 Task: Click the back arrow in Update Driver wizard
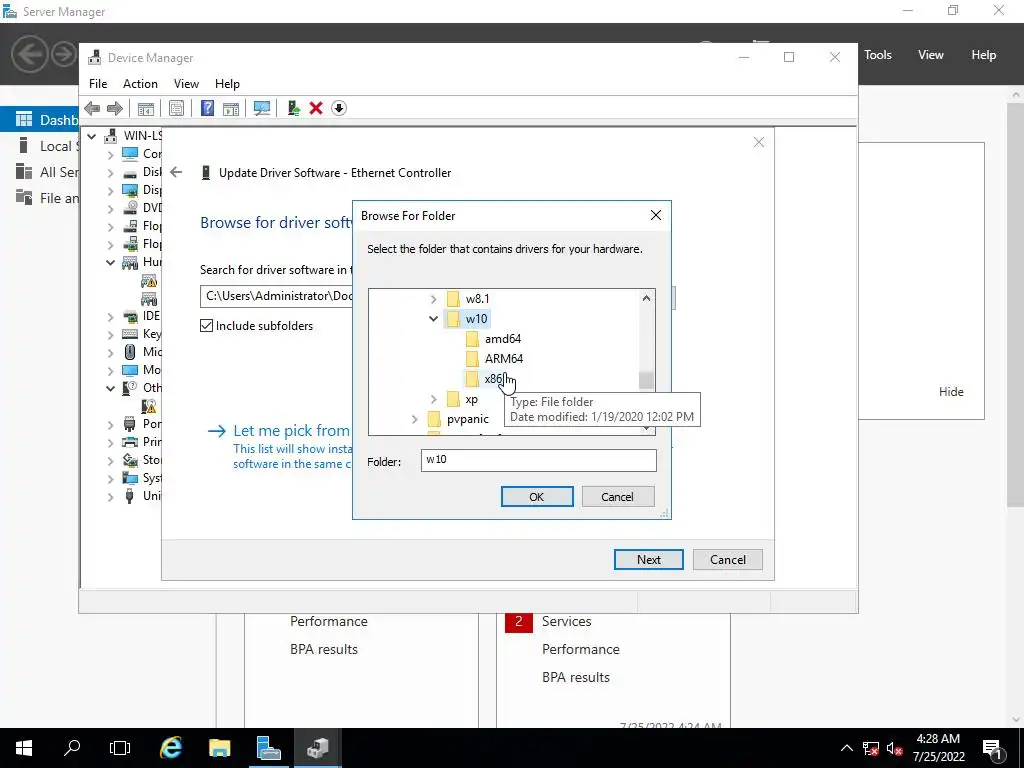(x=176, y=172)
